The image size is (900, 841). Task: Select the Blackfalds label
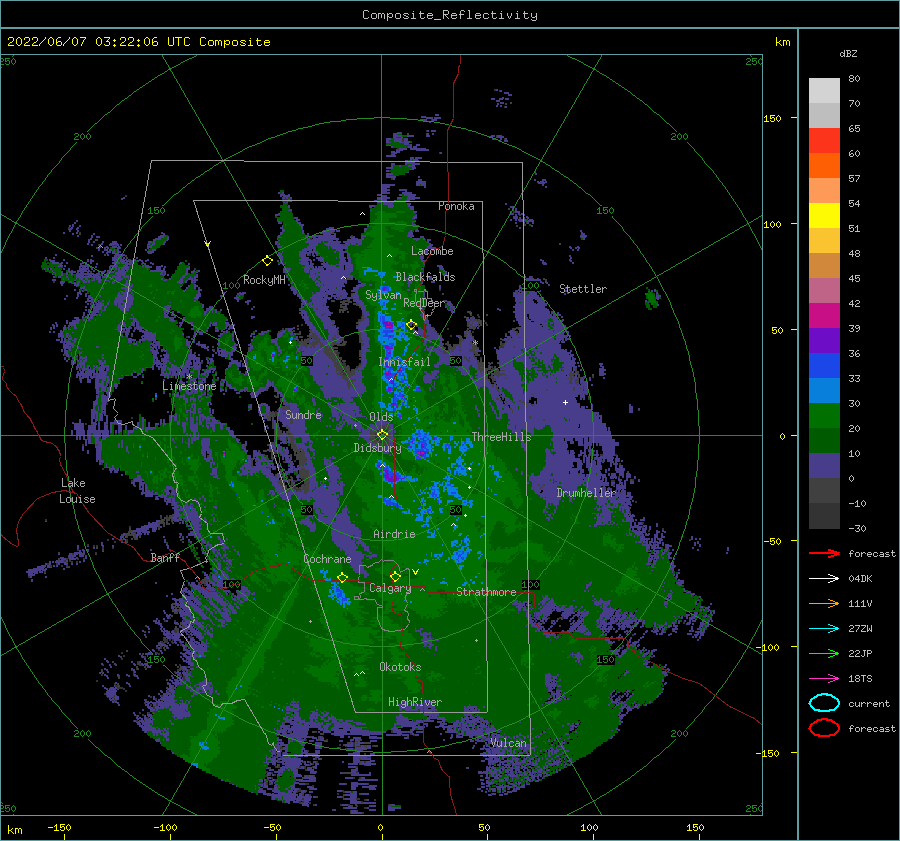coord(425,277)
